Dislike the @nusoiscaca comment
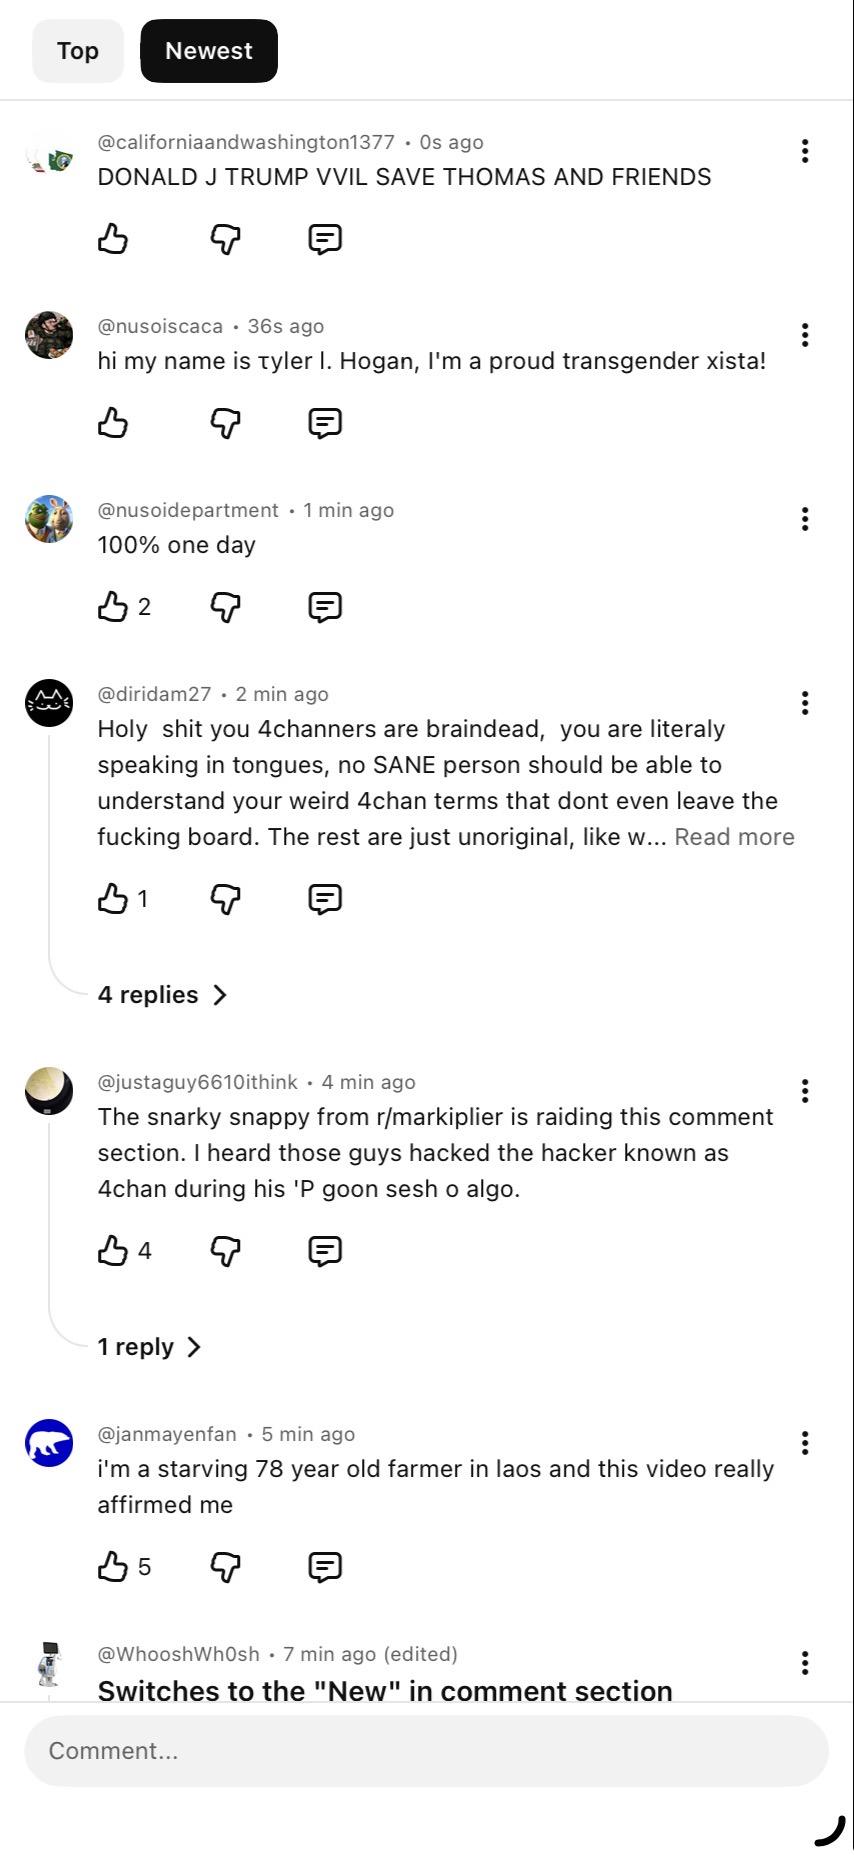 (226, 423)
